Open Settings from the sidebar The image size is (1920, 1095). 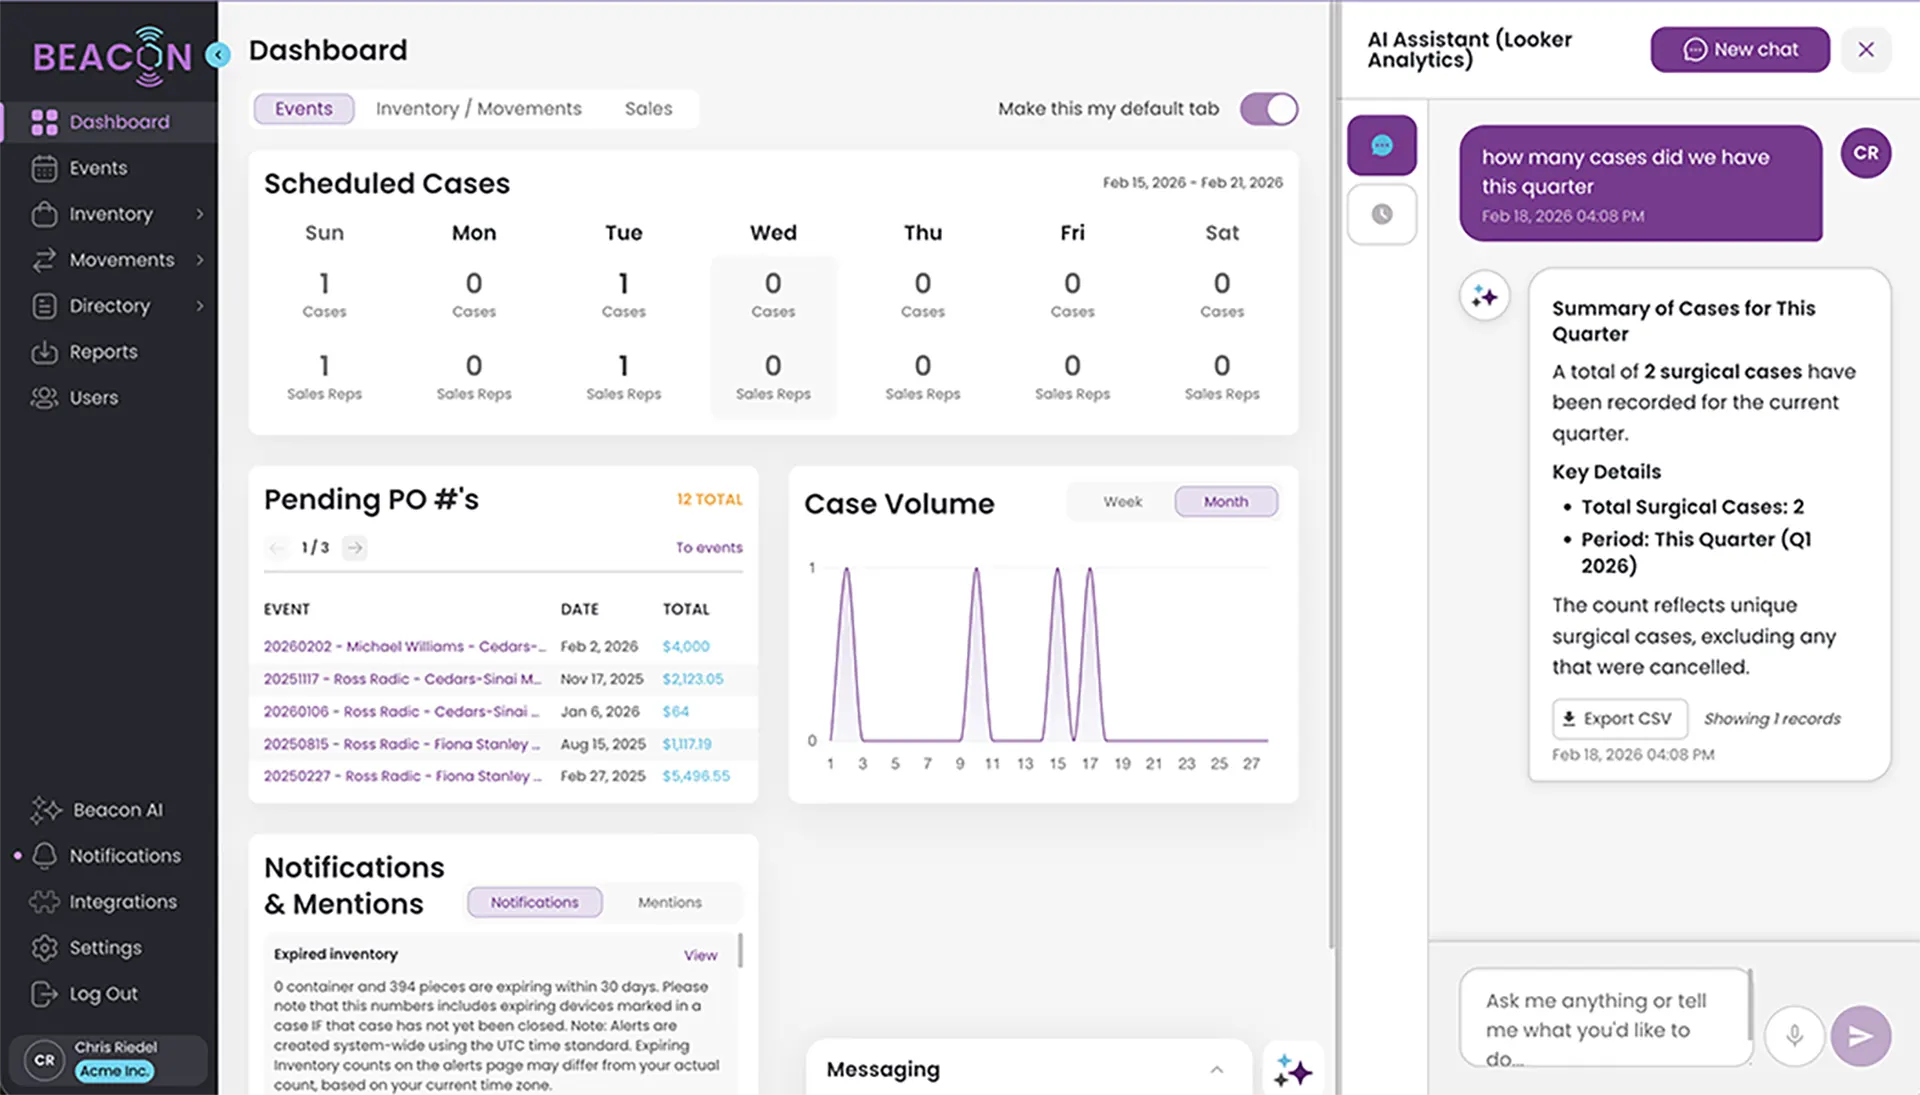pos(106,947)
